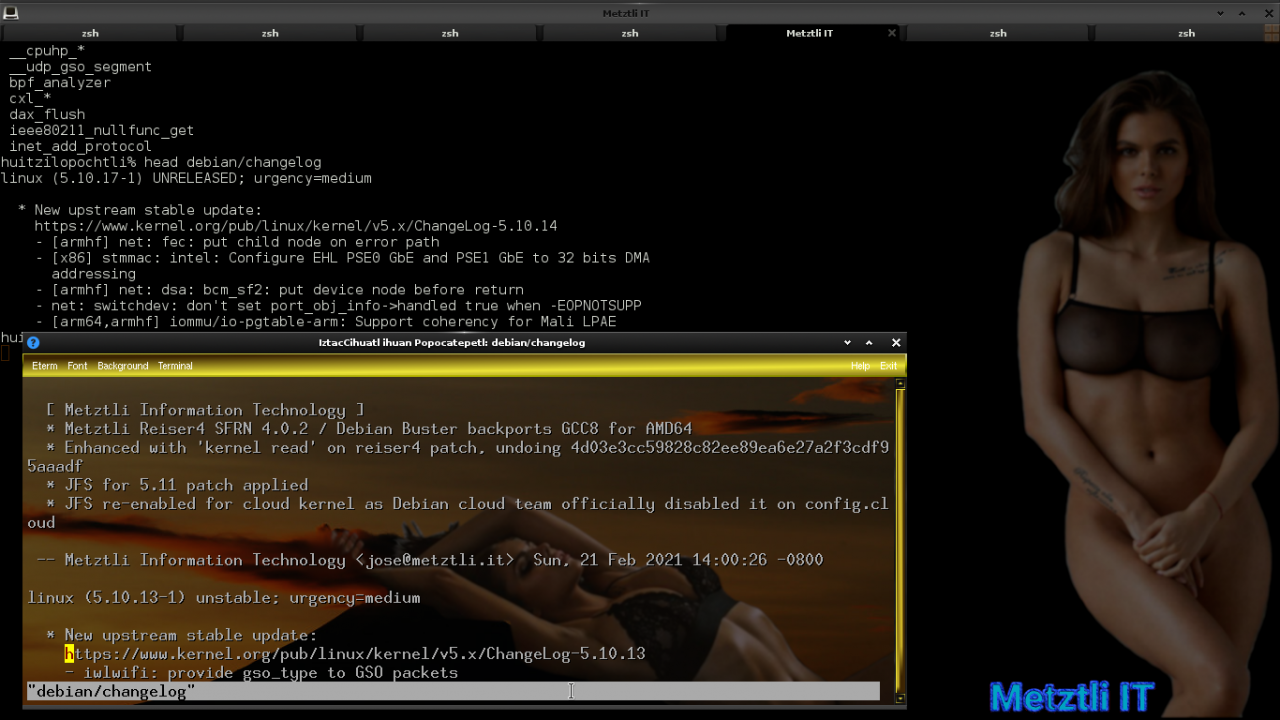
Task: Click line 'linux (5.10.17-1) UNRELEASED; urgency=medium'
Action: [186, 178]
